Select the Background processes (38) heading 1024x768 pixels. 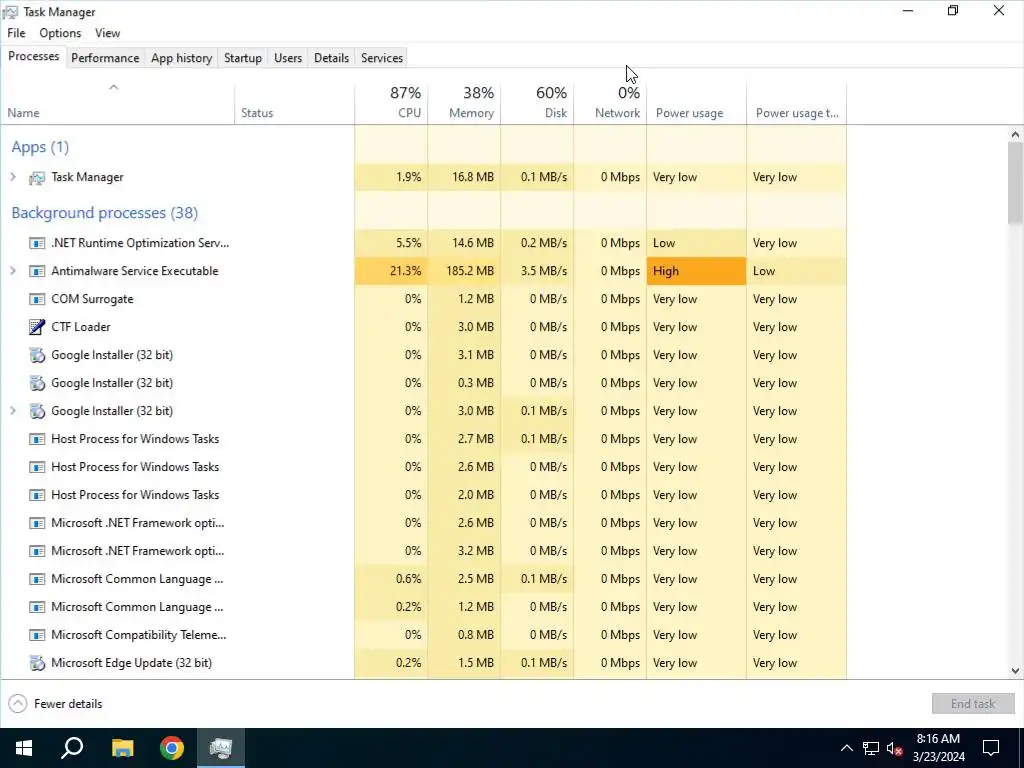click(104, 213)
